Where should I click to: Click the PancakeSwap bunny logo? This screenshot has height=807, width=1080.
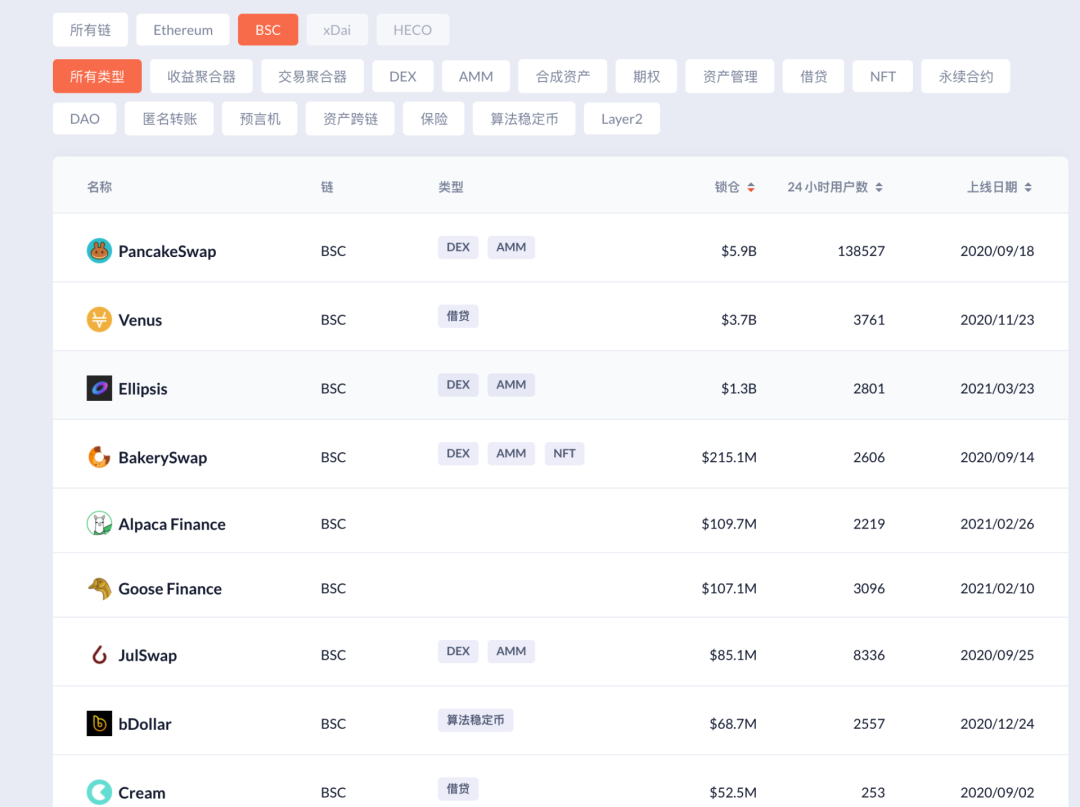[x=99, y=251]
